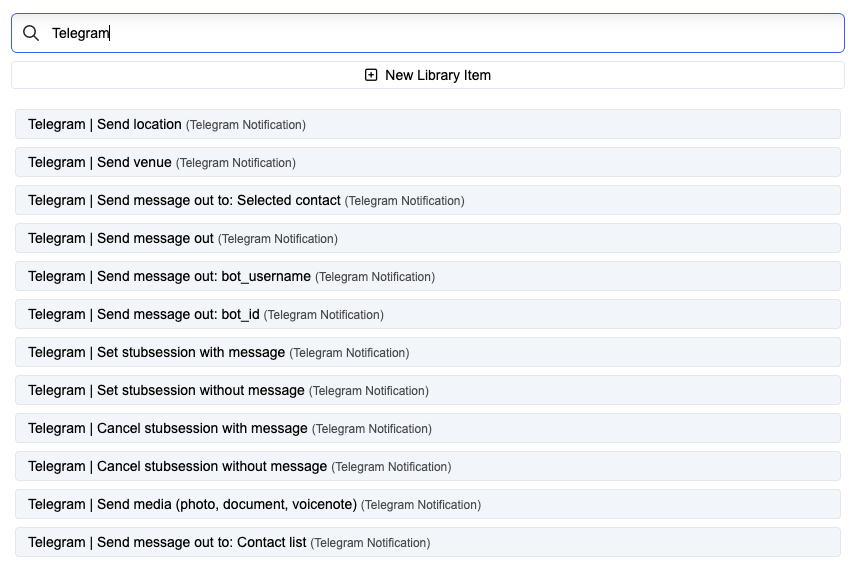The image size is (854, 574).
Task: Choose Cancel stubsession without message
Action: (428, 467)
